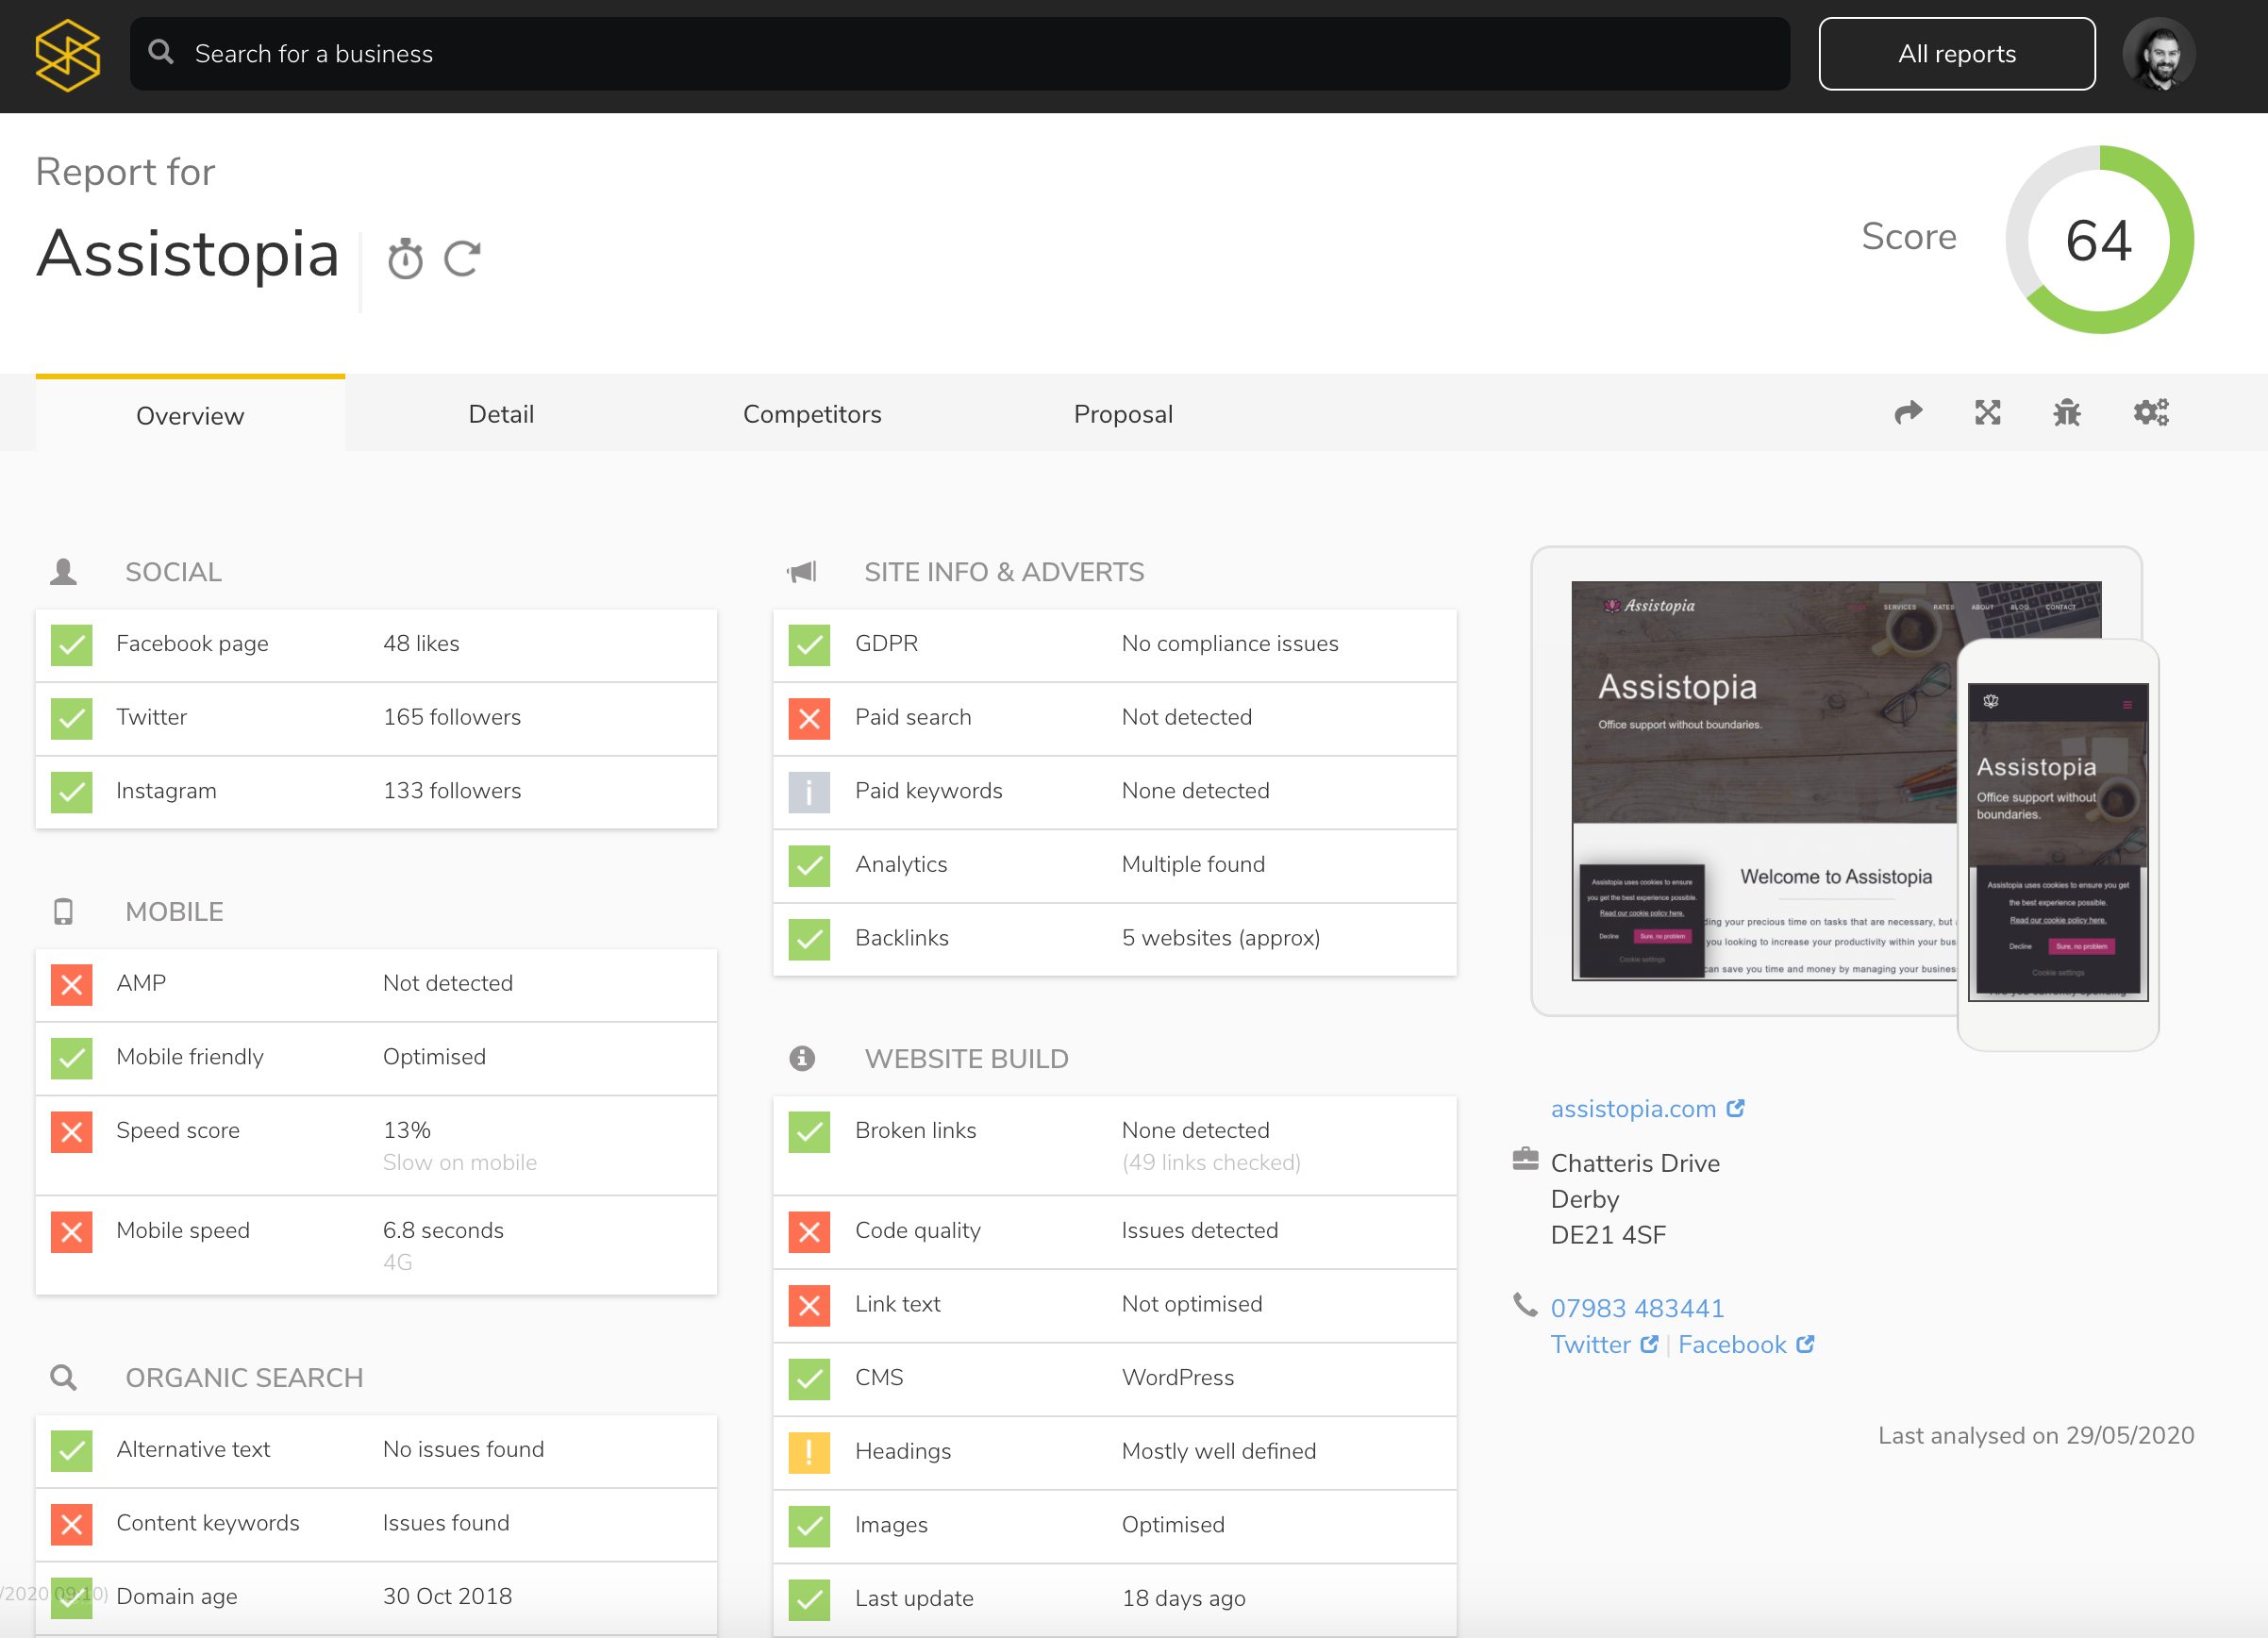This screenshot has height=1638, width=2268.
Task: Expand the report to fullscreen
Action: [x=1989, y=413]
